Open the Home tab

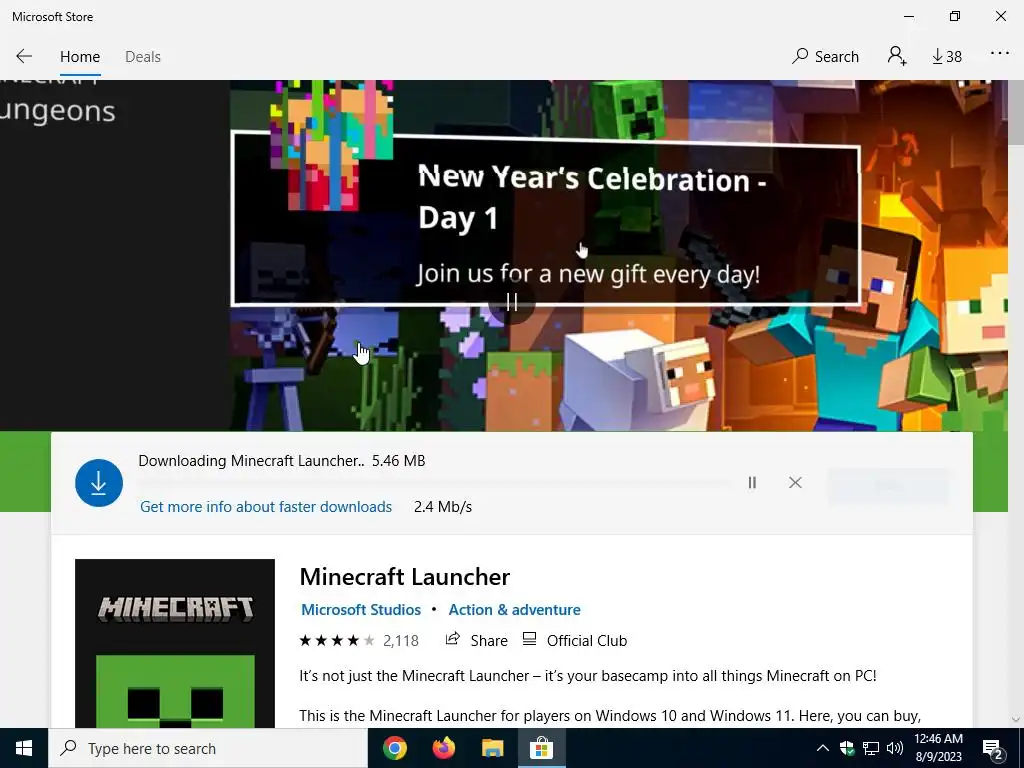coord(80,57)
